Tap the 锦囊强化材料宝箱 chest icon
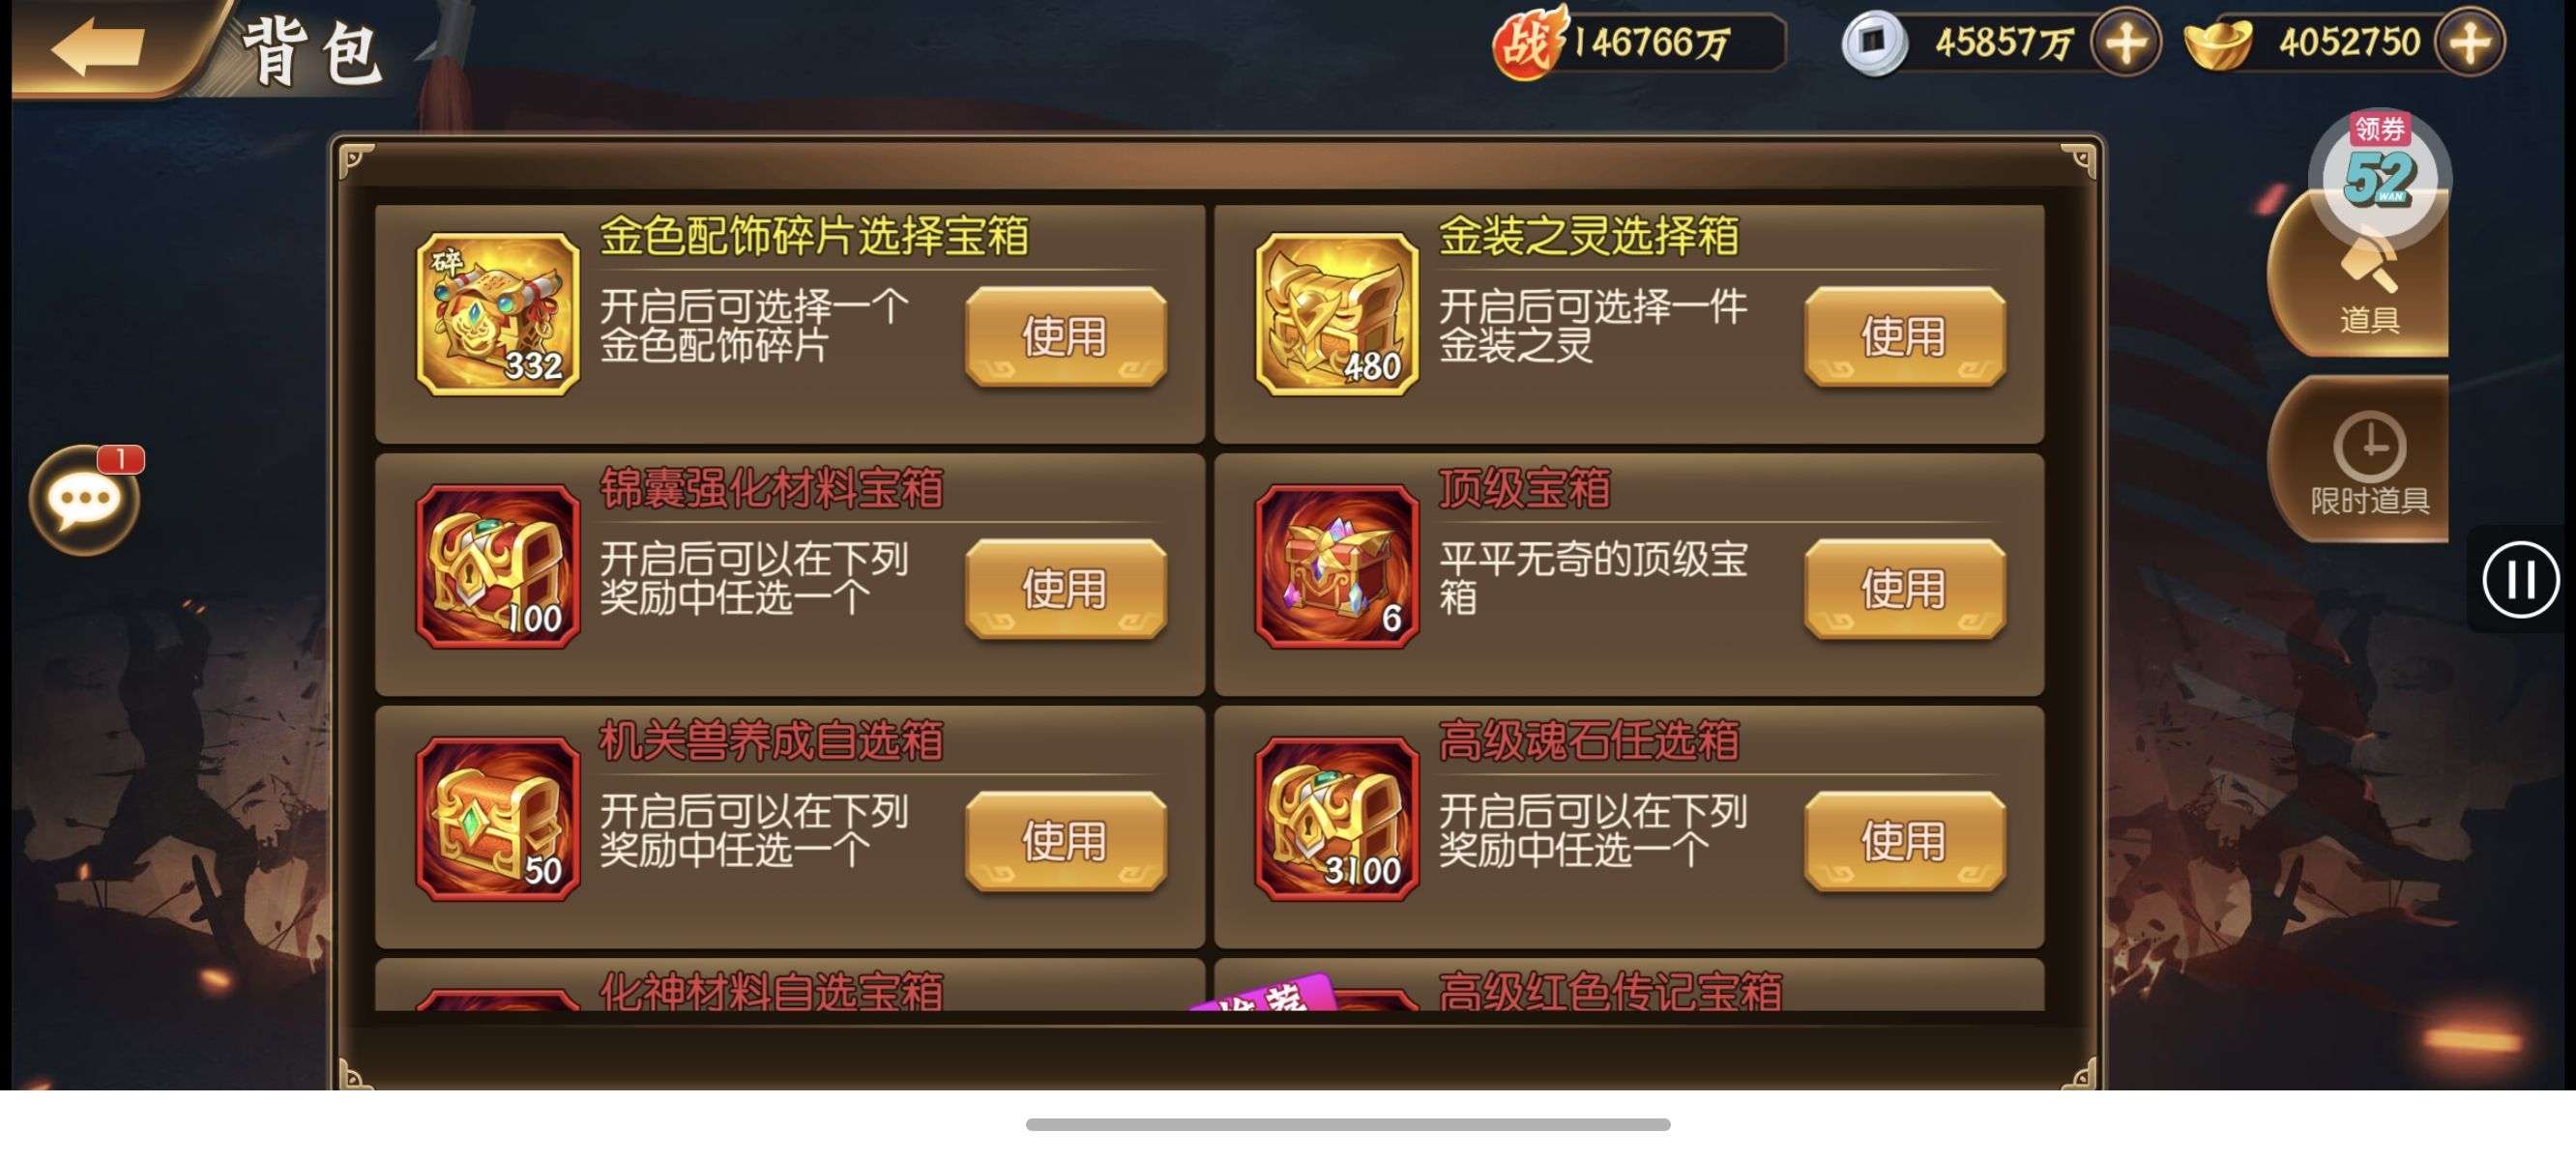The width and height of the screenshot is (2576, 1160). 498,566
